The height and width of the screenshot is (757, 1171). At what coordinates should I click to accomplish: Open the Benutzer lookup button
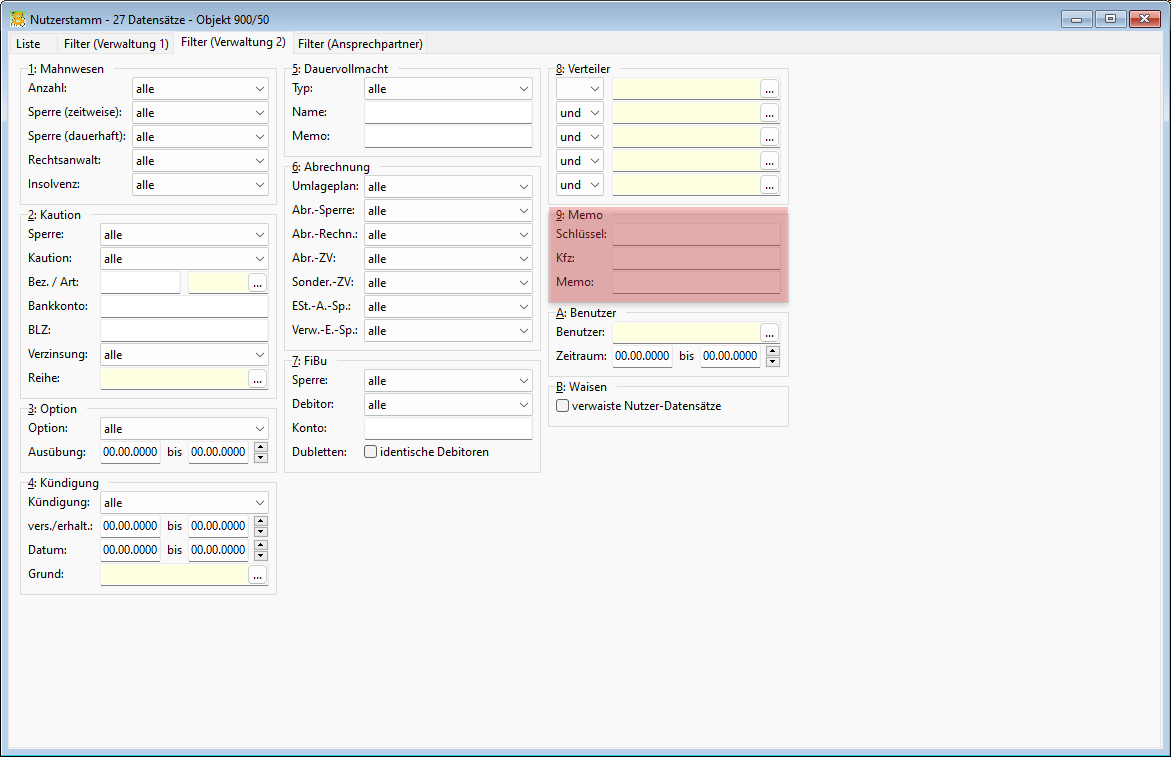(x=769, y=333)
